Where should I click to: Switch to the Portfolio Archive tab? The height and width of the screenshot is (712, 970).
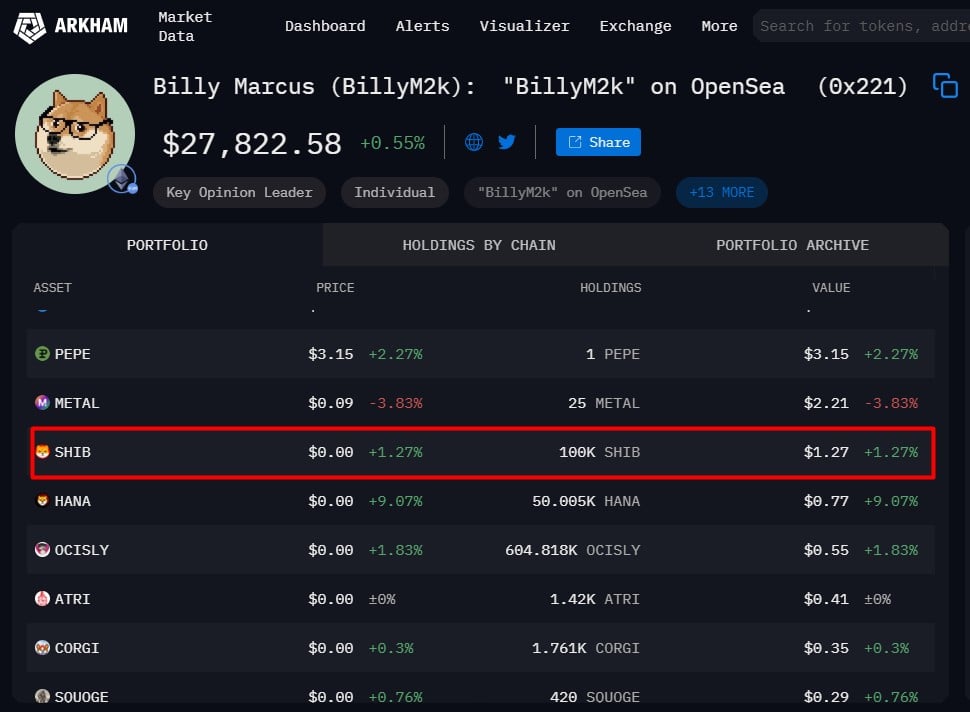tap(792, 245)
